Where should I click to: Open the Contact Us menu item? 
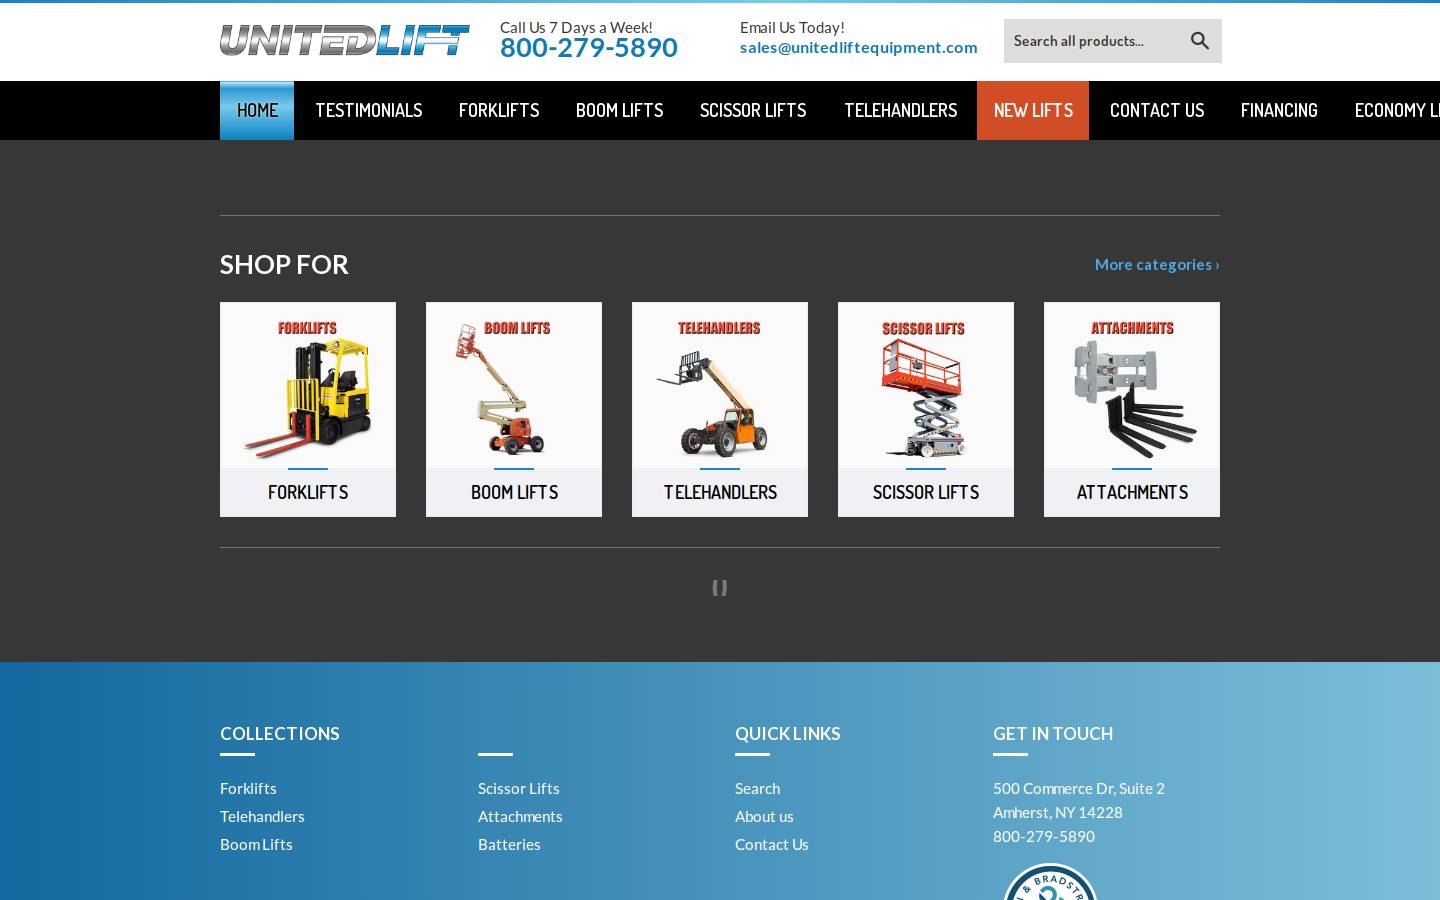pyautogui.click(x=1157, y=110)
